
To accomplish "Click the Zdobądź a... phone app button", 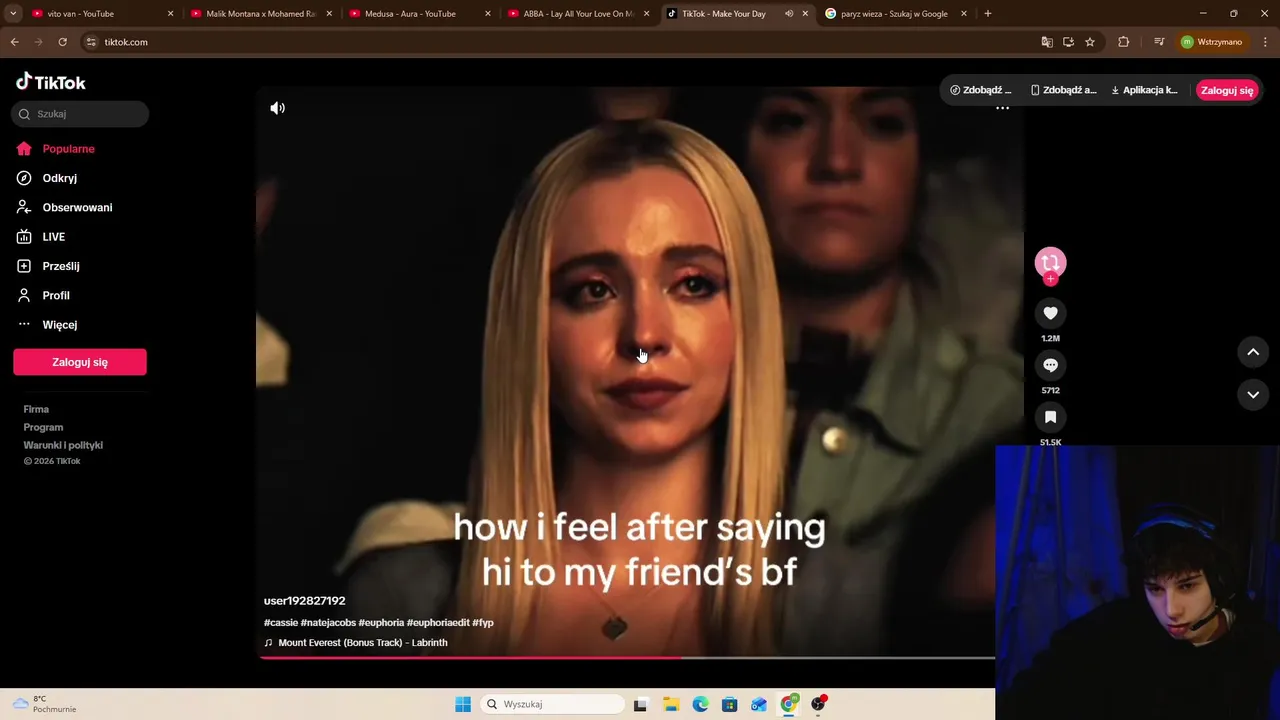I will click(x=1063, y=90).
